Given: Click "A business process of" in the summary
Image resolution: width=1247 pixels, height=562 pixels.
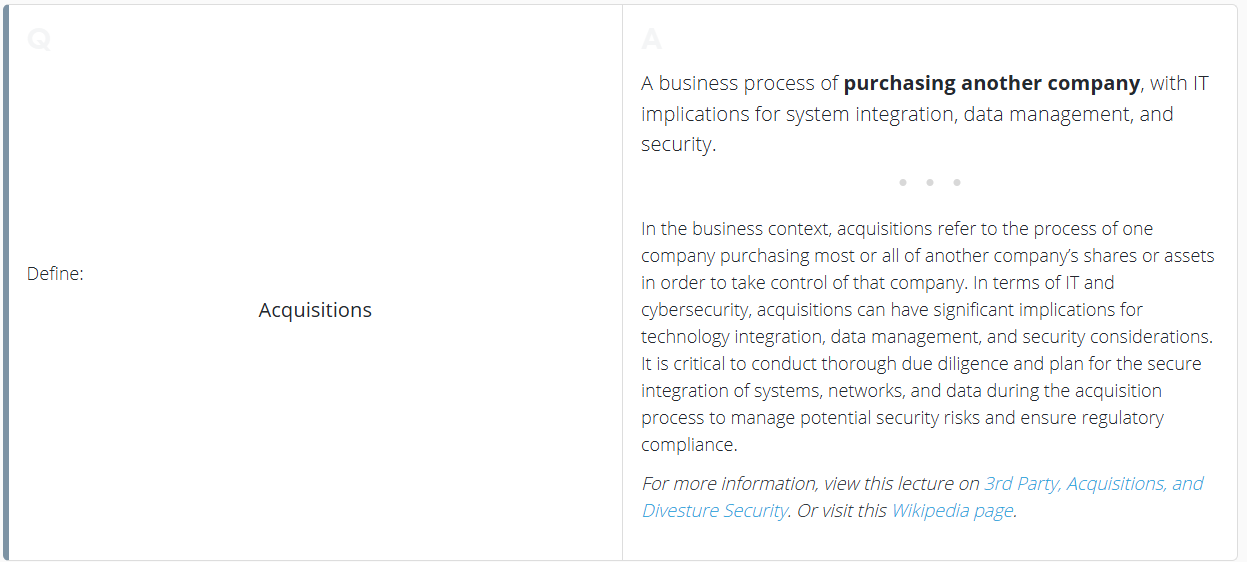Looking at the screenshot, I should point(739,83).
